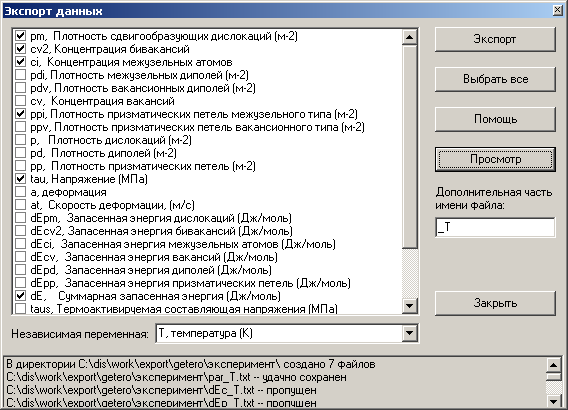Toggle the tau Напряжение checkbox
The image size is (568, 410).
pyautogui.click(x=21, y=179)
